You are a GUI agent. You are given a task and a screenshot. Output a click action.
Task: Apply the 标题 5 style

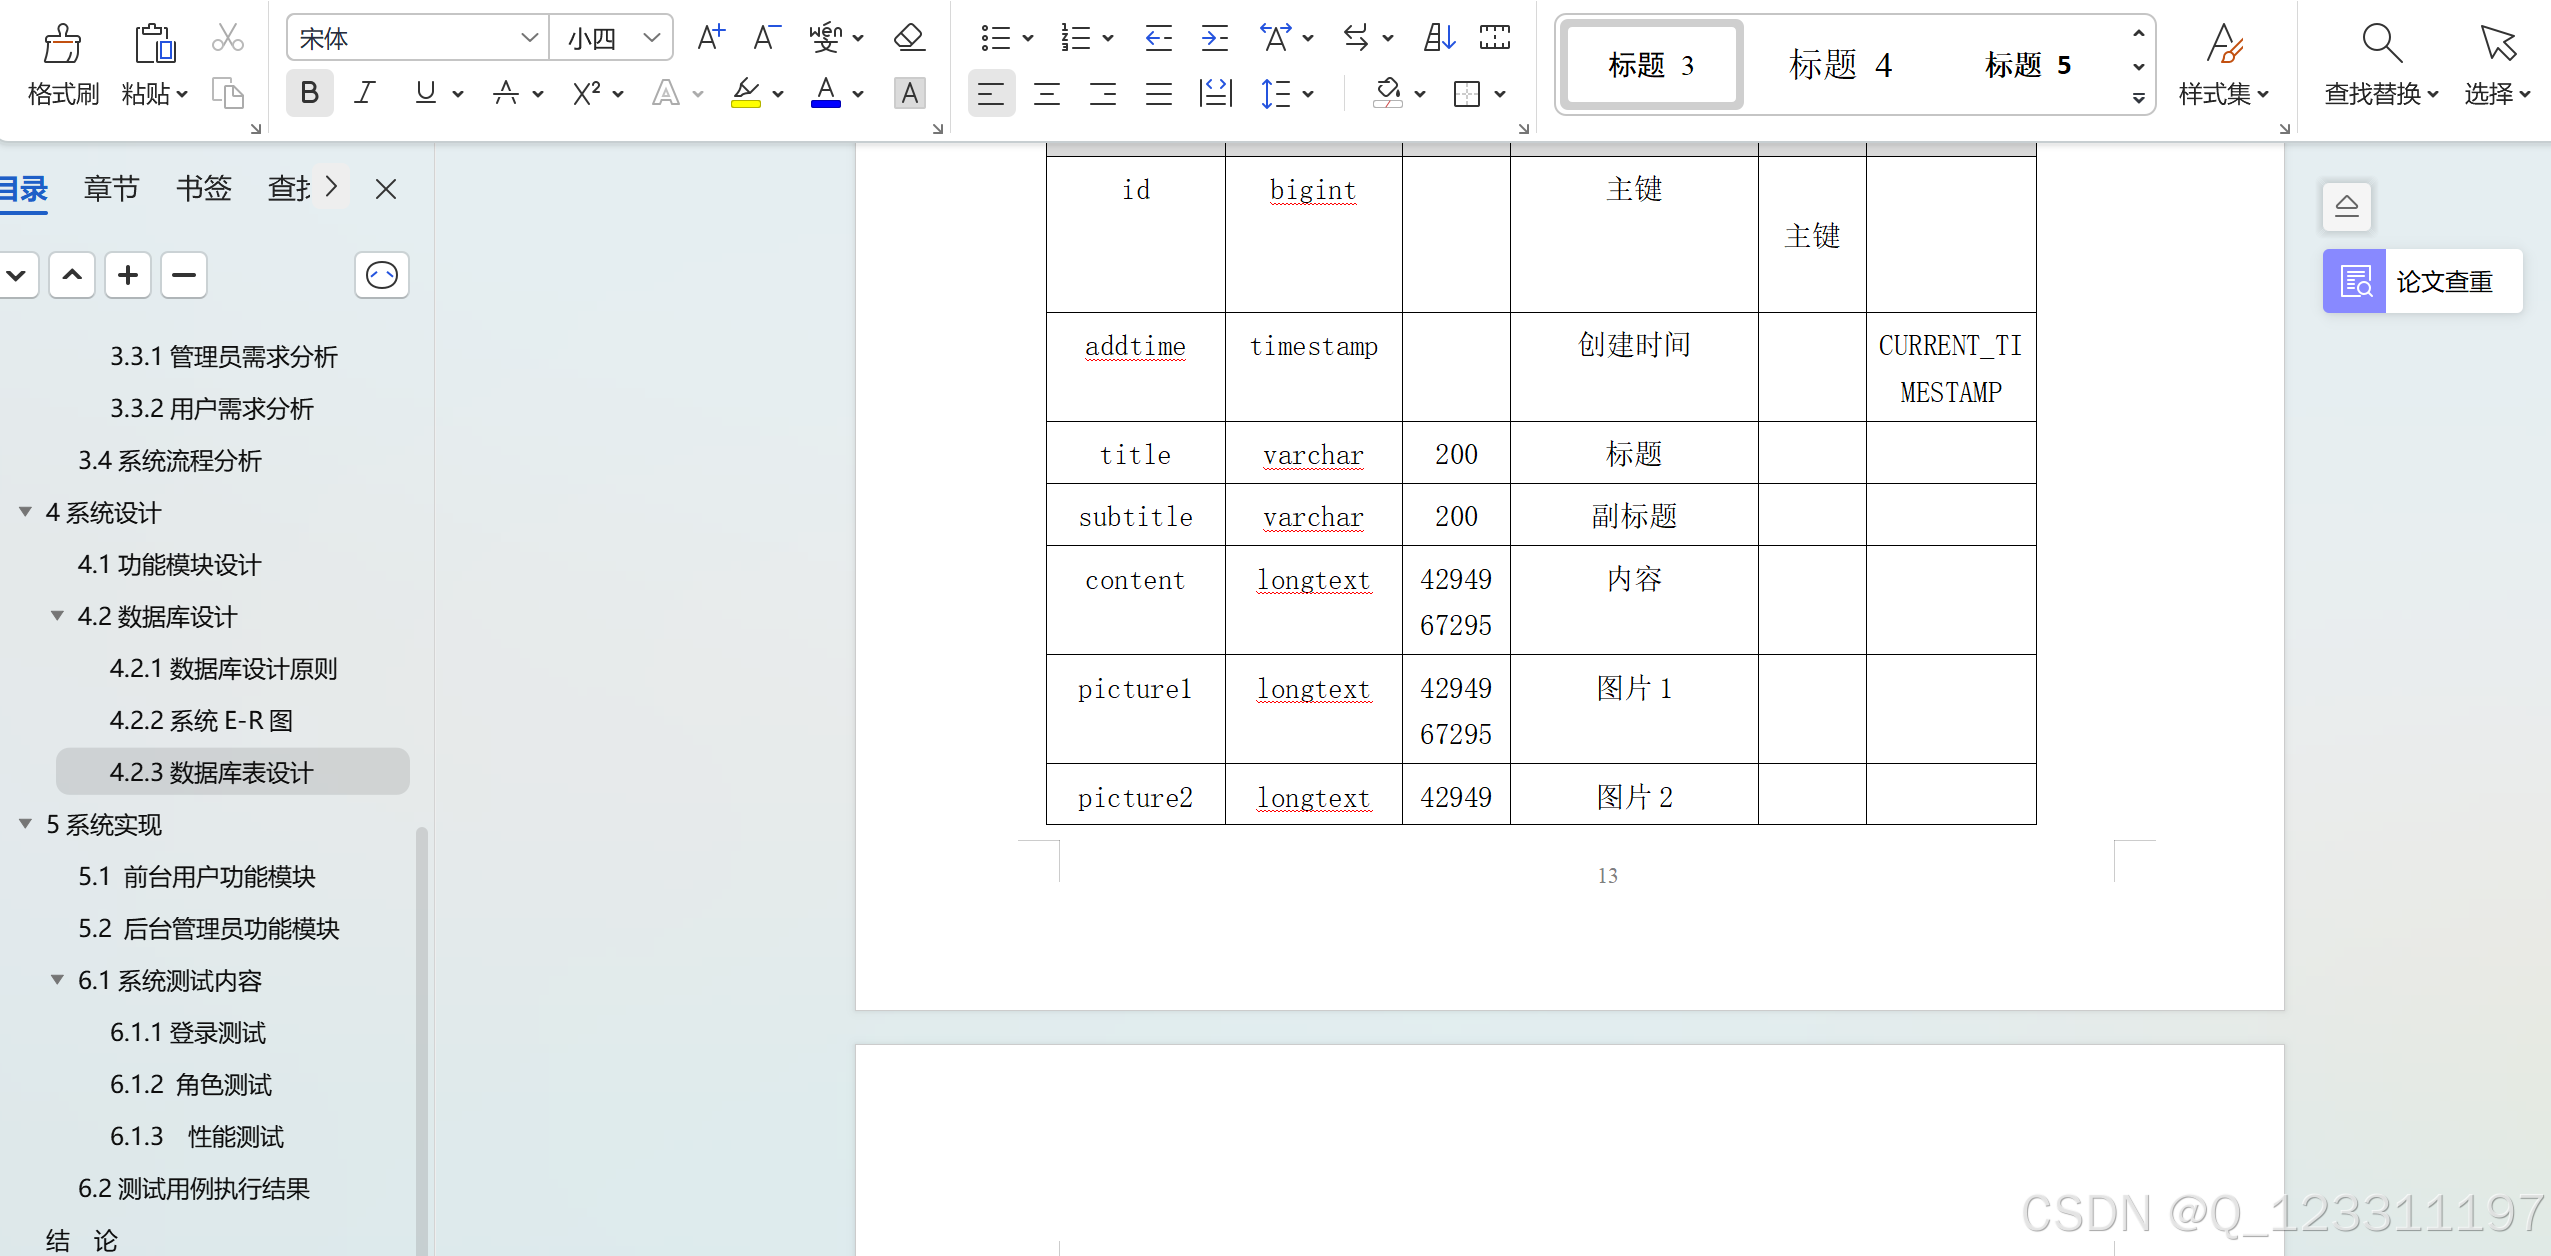pyautogui.click(x=2028, y=65)
